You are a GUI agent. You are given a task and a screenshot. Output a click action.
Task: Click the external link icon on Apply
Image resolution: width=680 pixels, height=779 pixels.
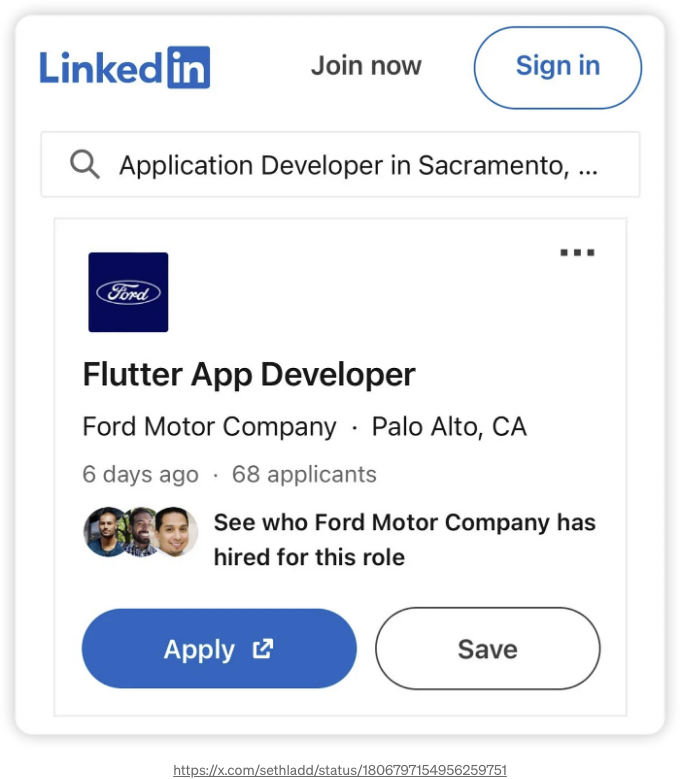click(x=263, y=648)
